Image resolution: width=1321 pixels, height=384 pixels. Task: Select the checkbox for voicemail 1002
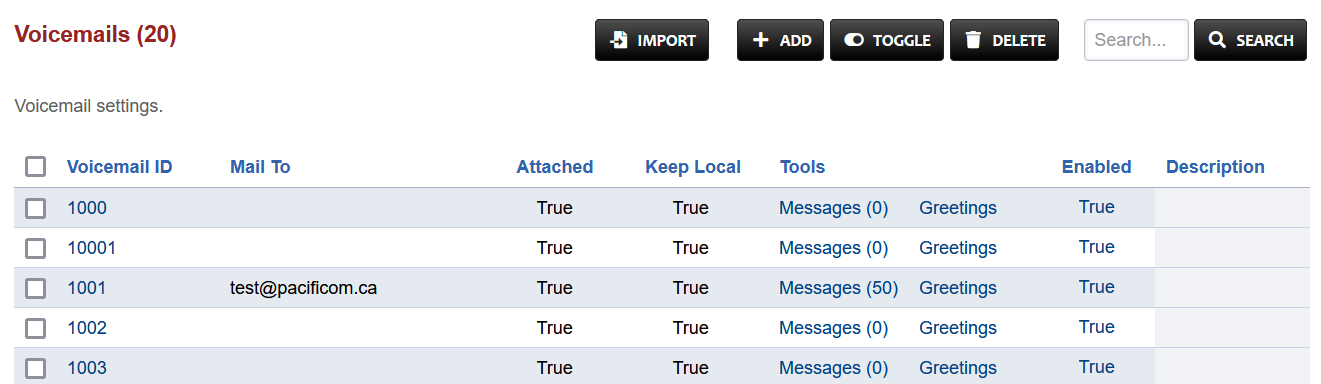coord(36,328)
